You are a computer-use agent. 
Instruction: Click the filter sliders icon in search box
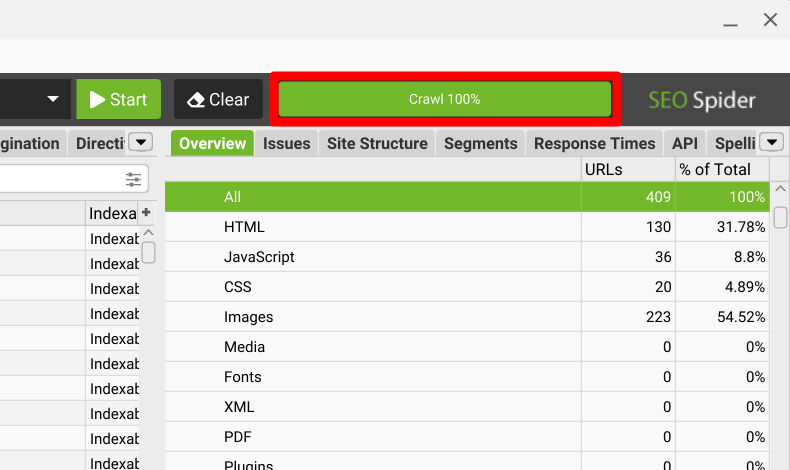point(134,180)
